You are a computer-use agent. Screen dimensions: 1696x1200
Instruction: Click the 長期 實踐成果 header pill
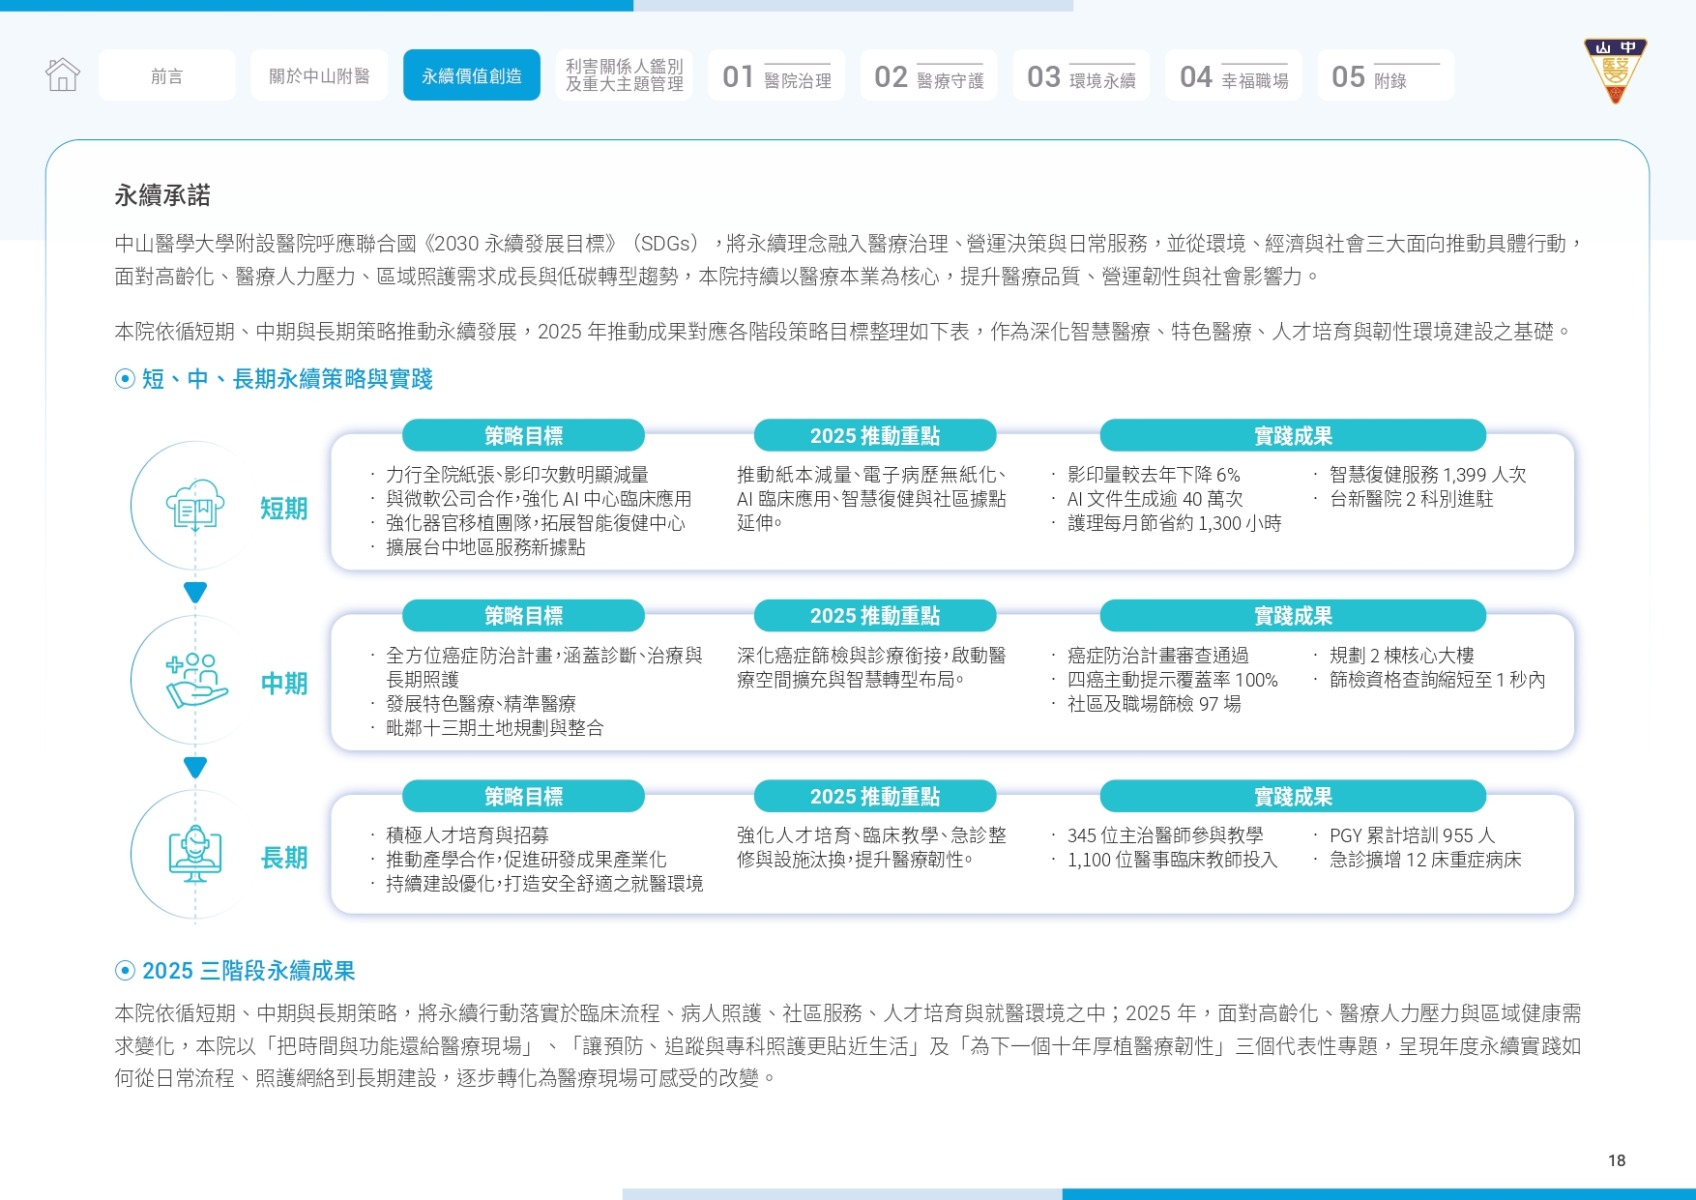[1293, 797]
